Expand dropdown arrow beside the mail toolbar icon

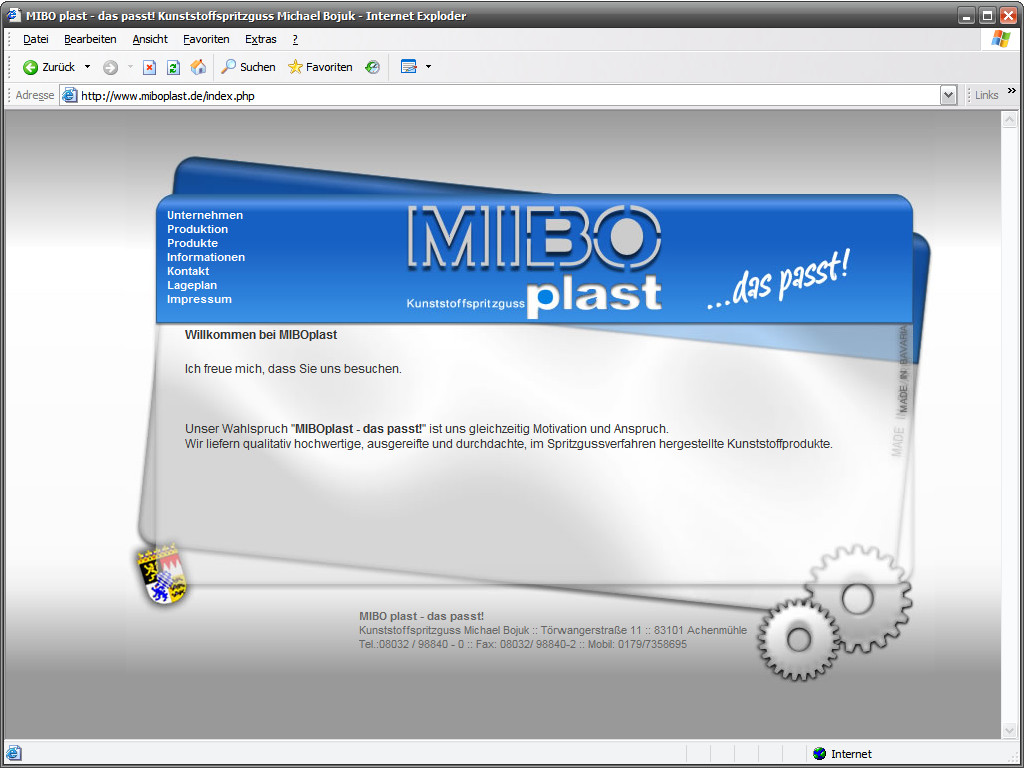click(428, 67)
